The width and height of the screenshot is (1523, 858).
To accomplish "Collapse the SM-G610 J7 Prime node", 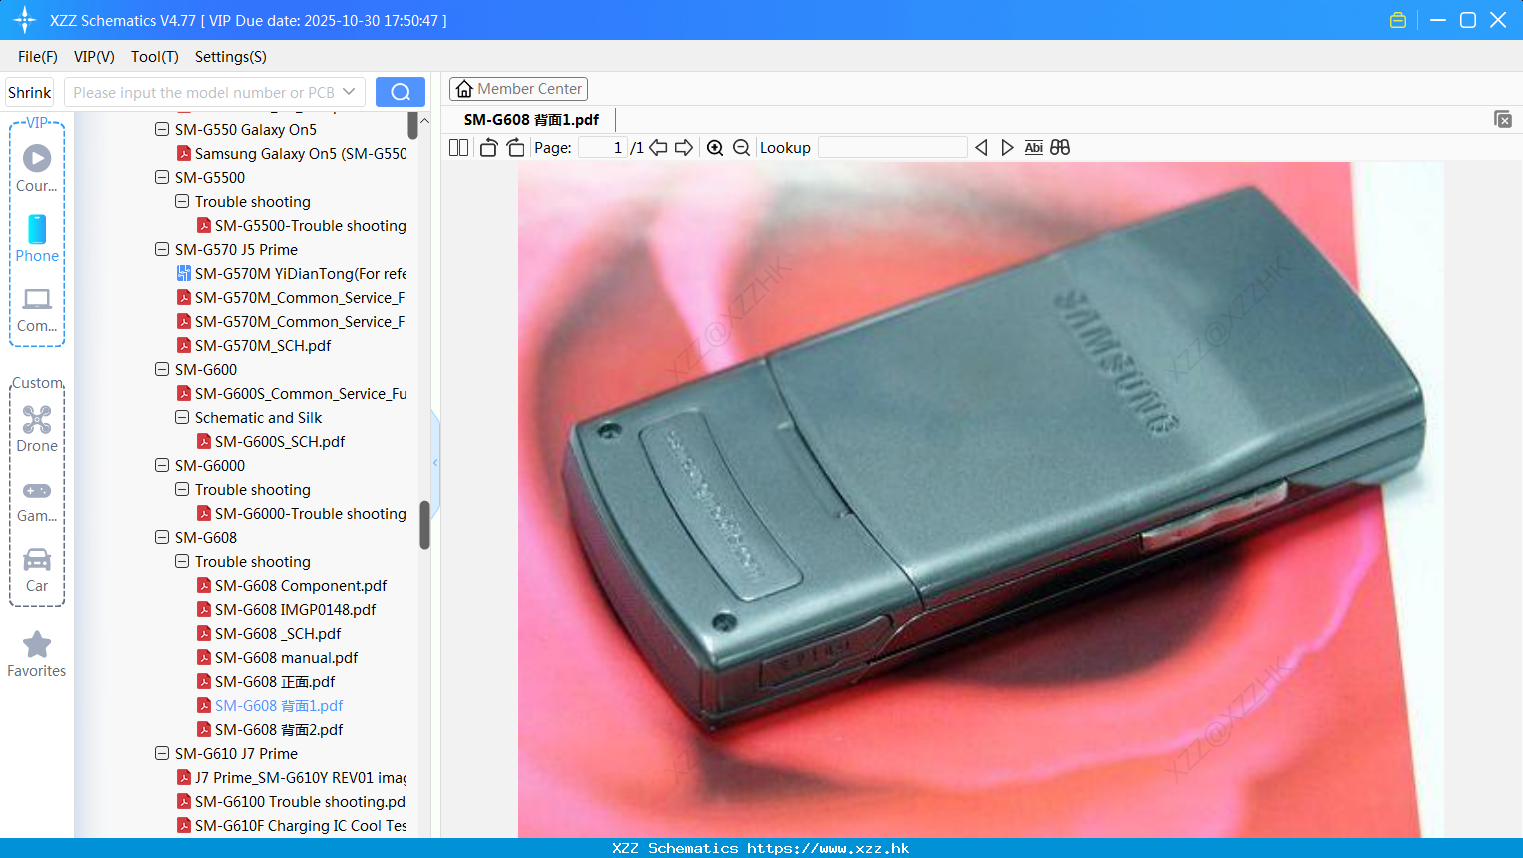I will pyautogui.click(x=162, y=754).
